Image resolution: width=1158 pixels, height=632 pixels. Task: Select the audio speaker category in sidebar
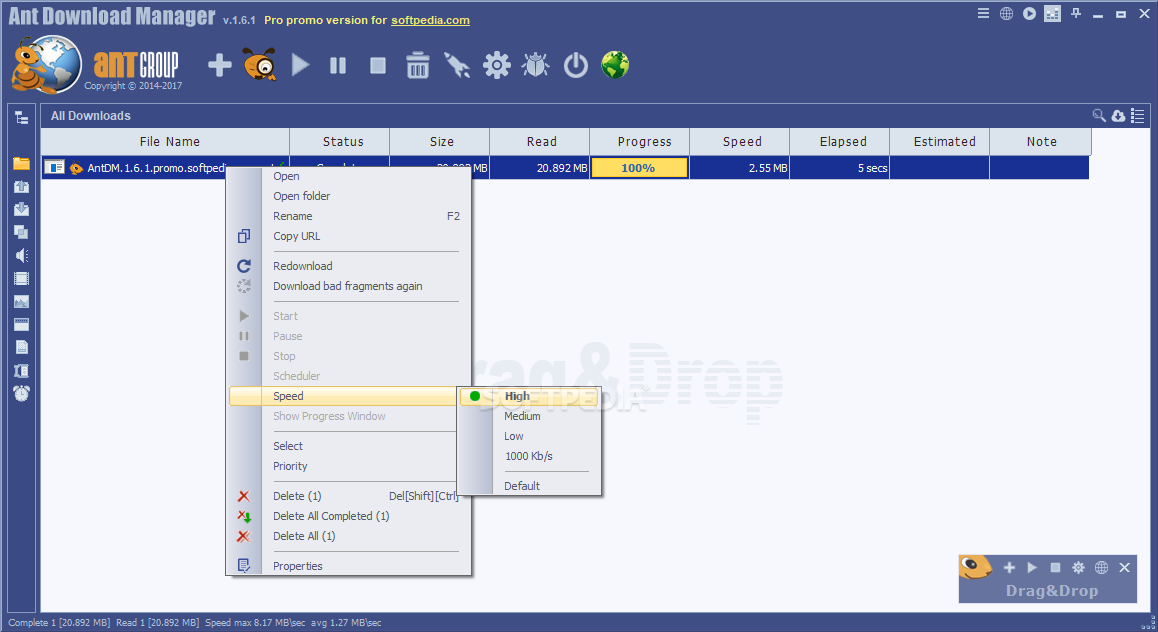tap(21, 255)
